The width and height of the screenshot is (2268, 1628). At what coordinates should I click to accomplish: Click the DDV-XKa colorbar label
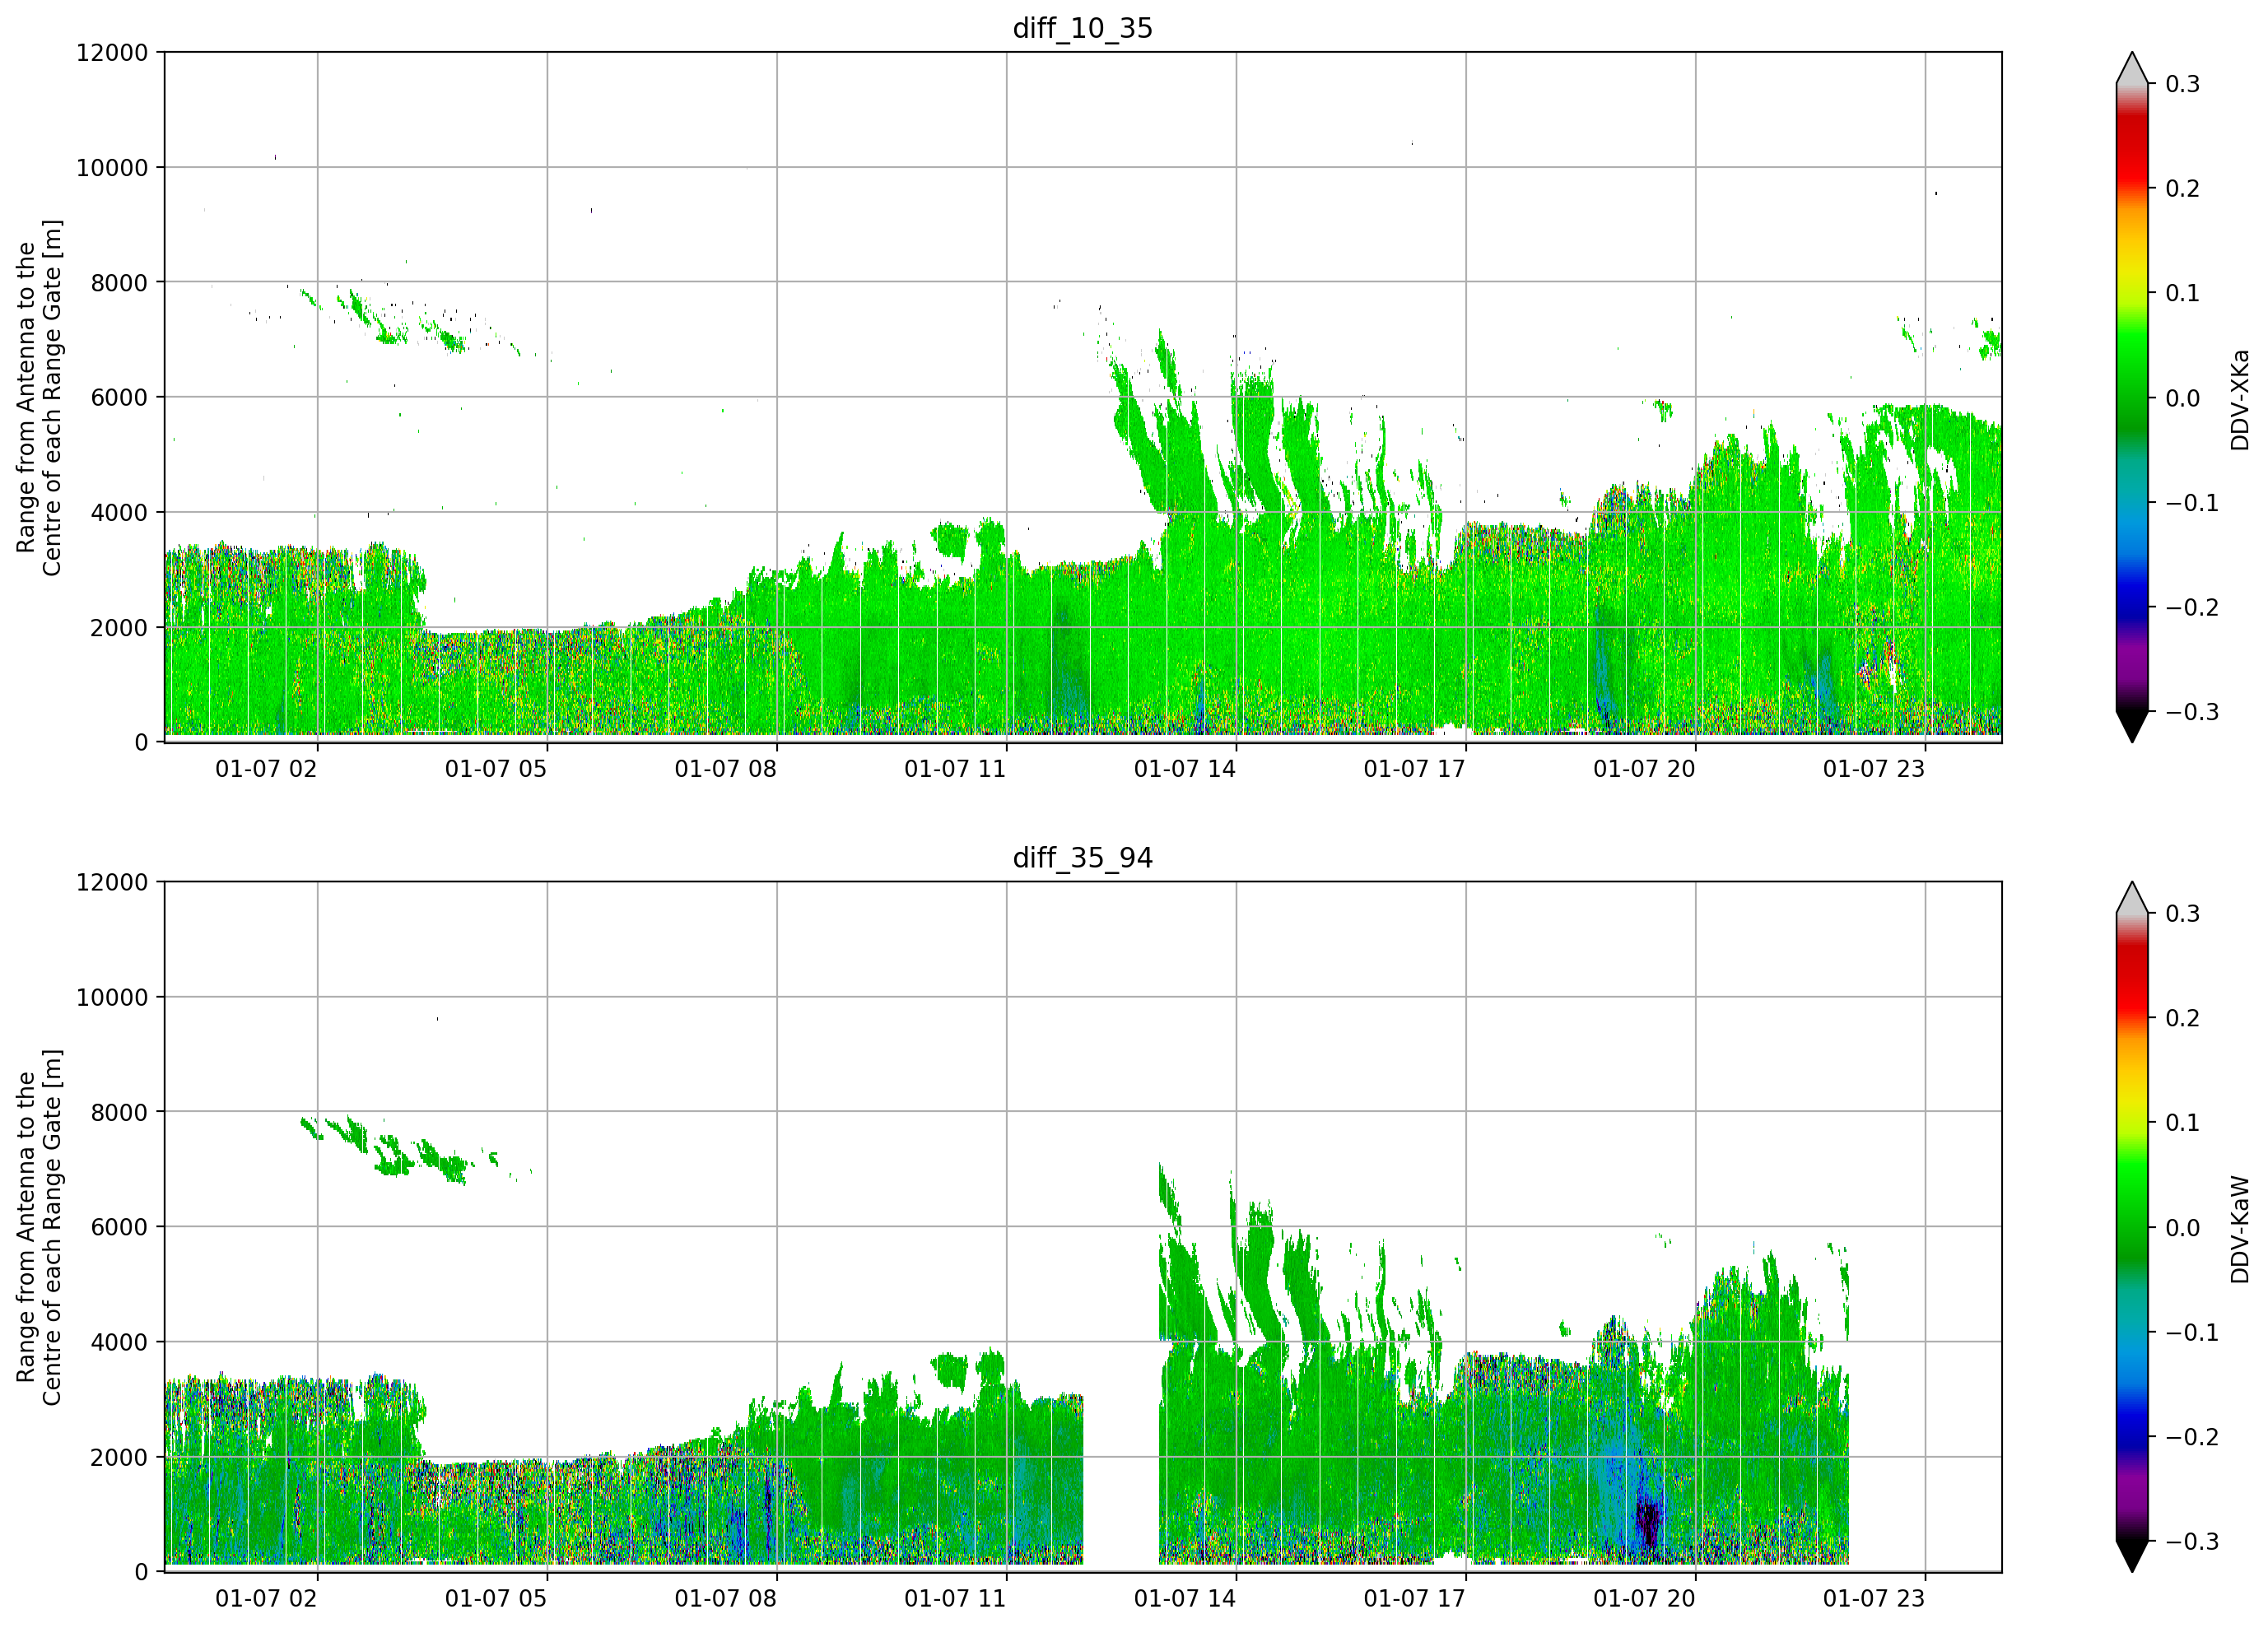pos(2240,399)
